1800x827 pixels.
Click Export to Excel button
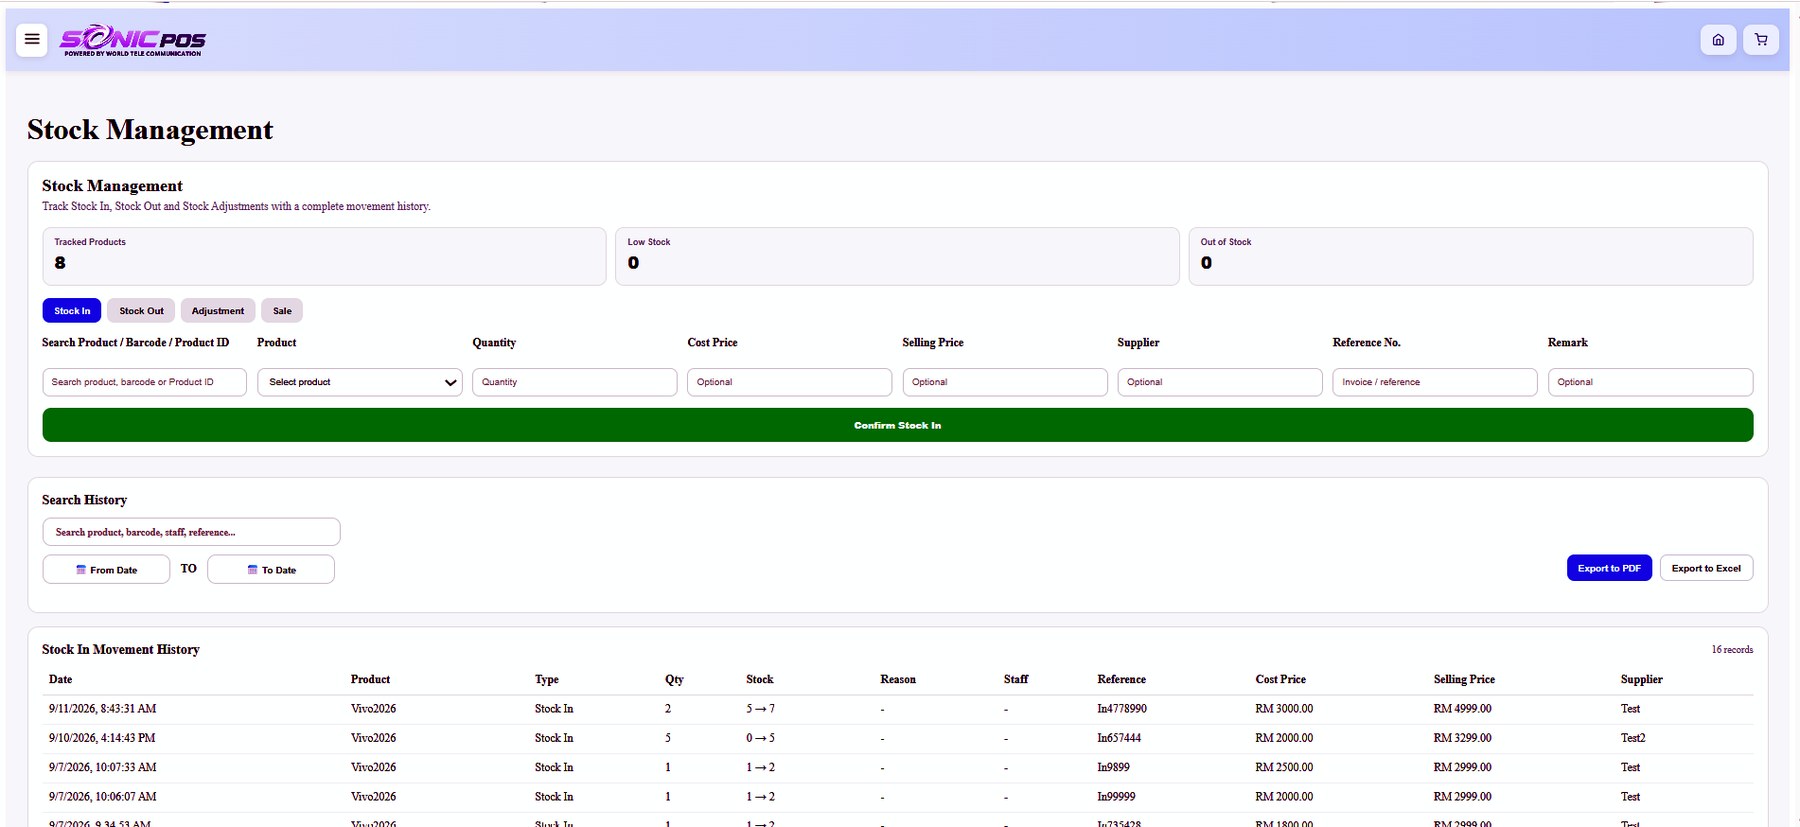[x=1706, y=568]
